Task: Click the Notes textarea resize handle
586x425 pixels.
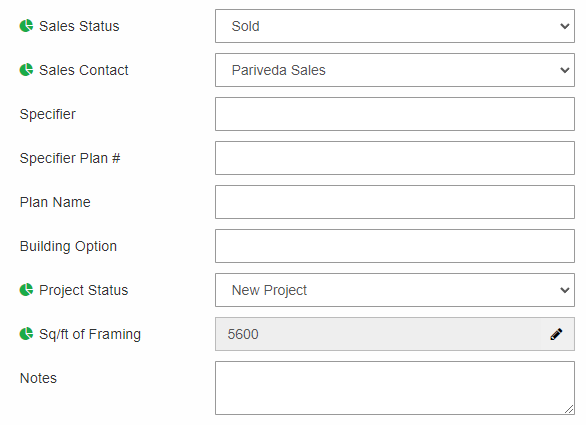Action: coord(569,409)
